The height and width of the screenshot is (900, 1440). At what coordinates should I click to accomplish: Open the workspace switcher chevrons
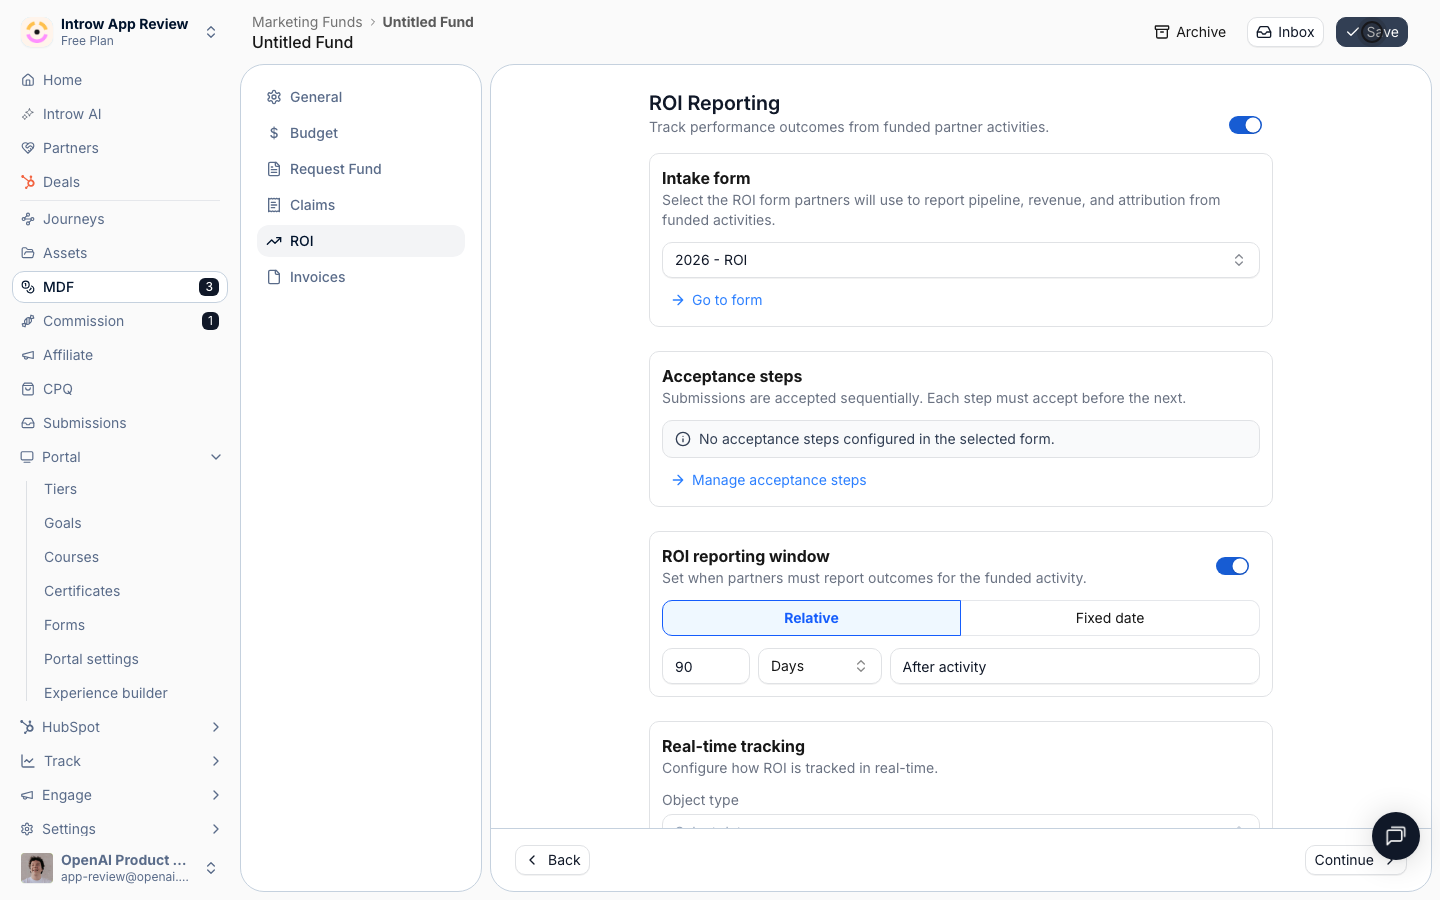211,32
